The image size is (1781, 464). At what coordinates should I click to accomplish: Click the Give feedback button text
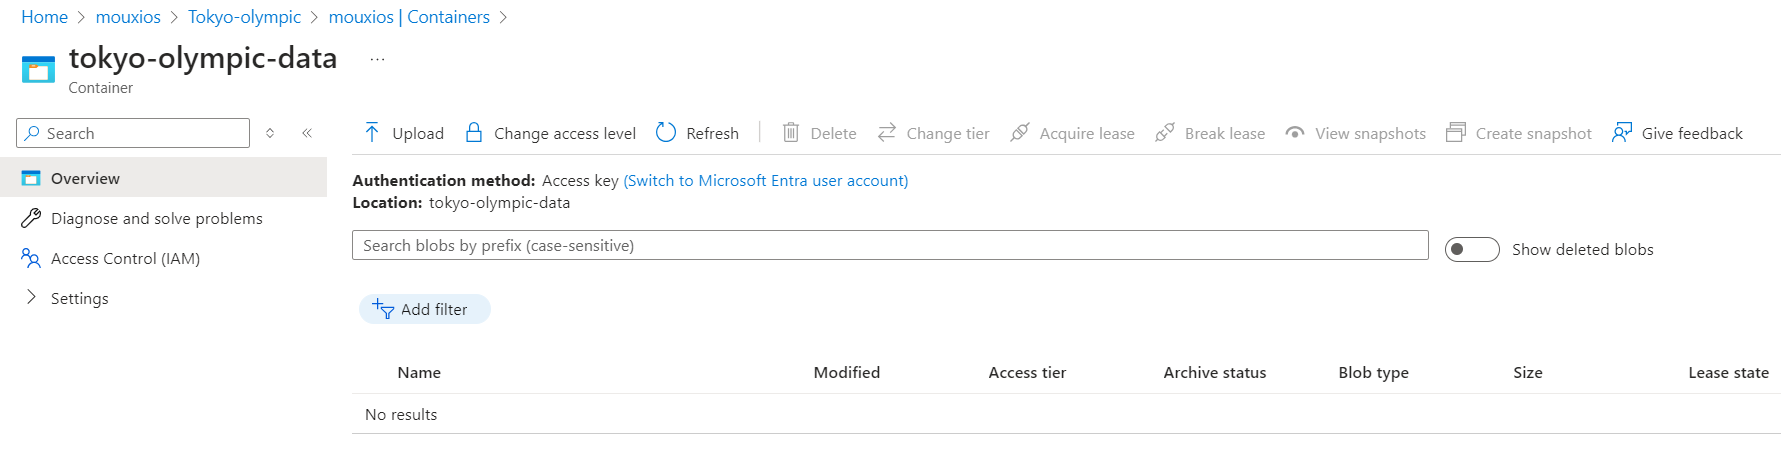[x=1692, y=133]
